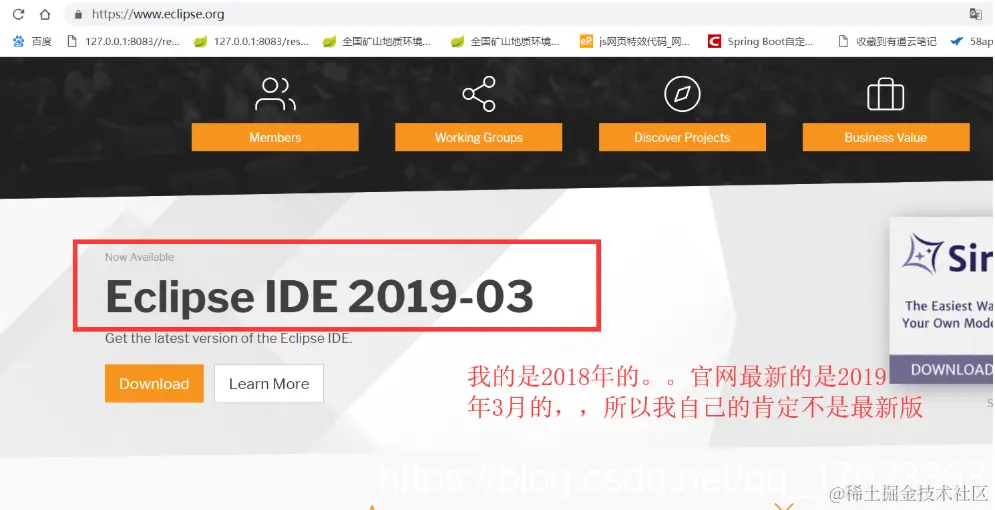Click the orange Download button
The image size is (995, 510).
click(x=154, y=383)
